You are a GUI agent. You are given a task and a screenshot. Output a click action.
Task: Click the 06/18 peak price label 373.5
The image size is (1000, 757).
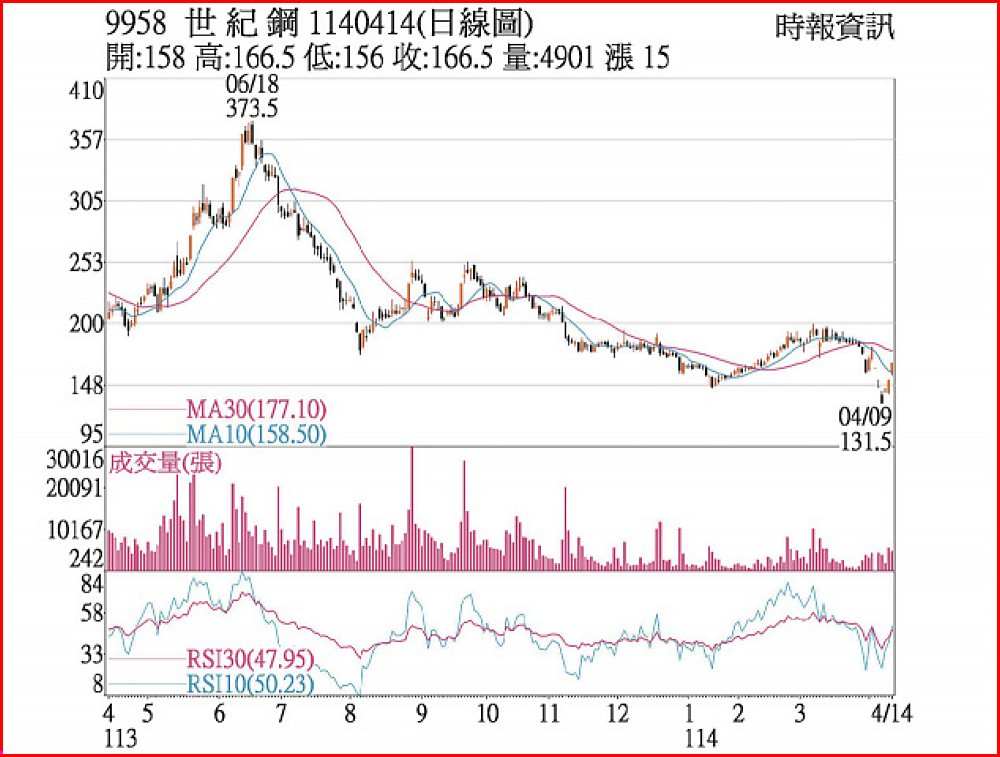[252, 111]
